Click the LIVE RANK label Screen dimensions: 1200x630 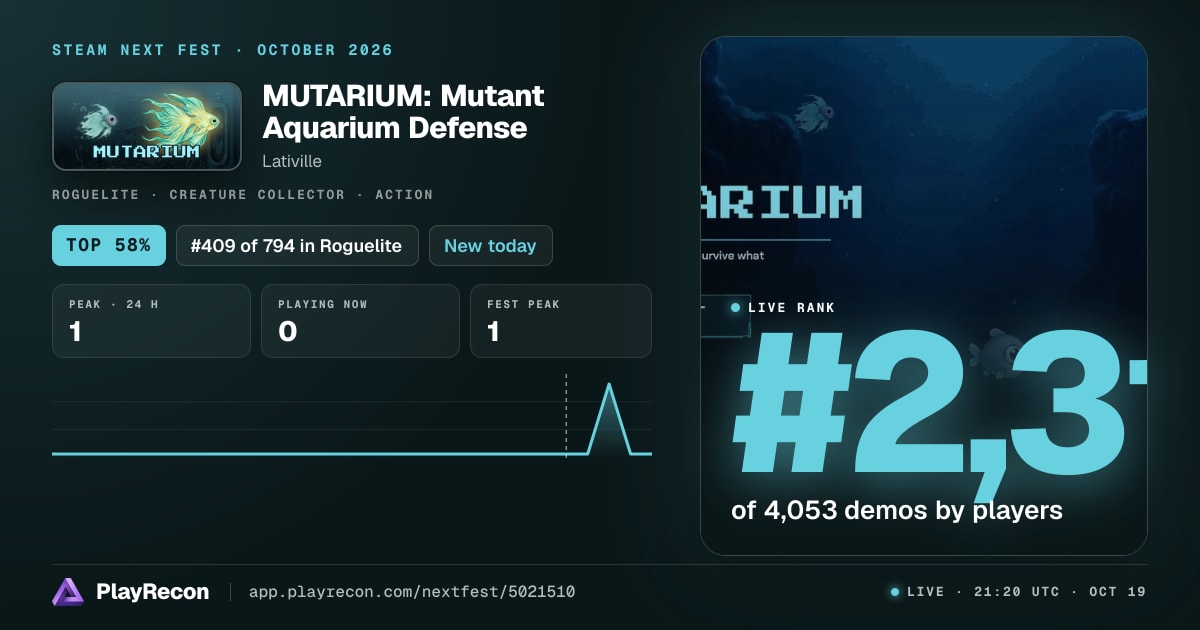(x=791, y=308)
